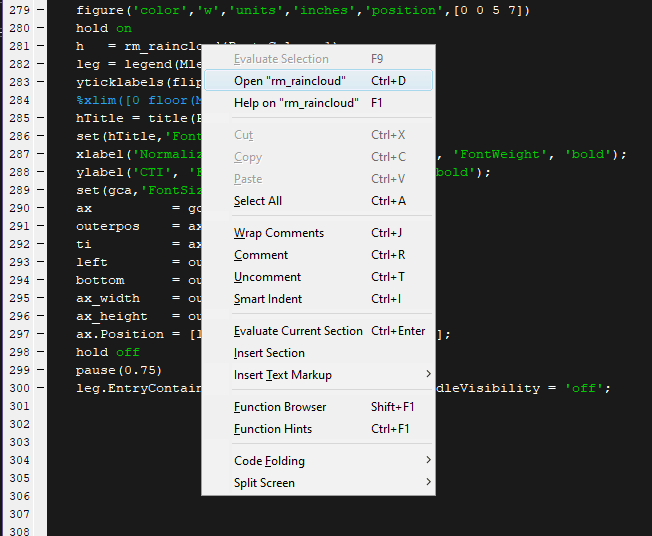This screenshot has height=536, width=652.
Task: Pick Uncomment from the context menu
Action: [267, 277]
